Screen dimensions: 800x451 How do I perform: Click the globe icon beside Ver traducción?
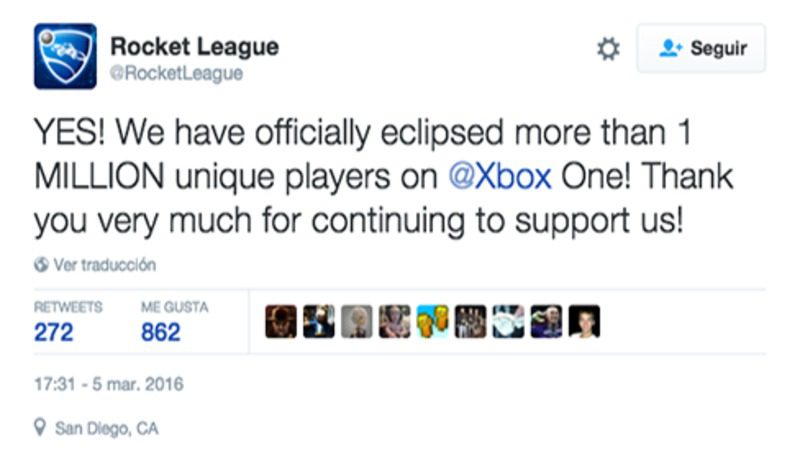41,265
